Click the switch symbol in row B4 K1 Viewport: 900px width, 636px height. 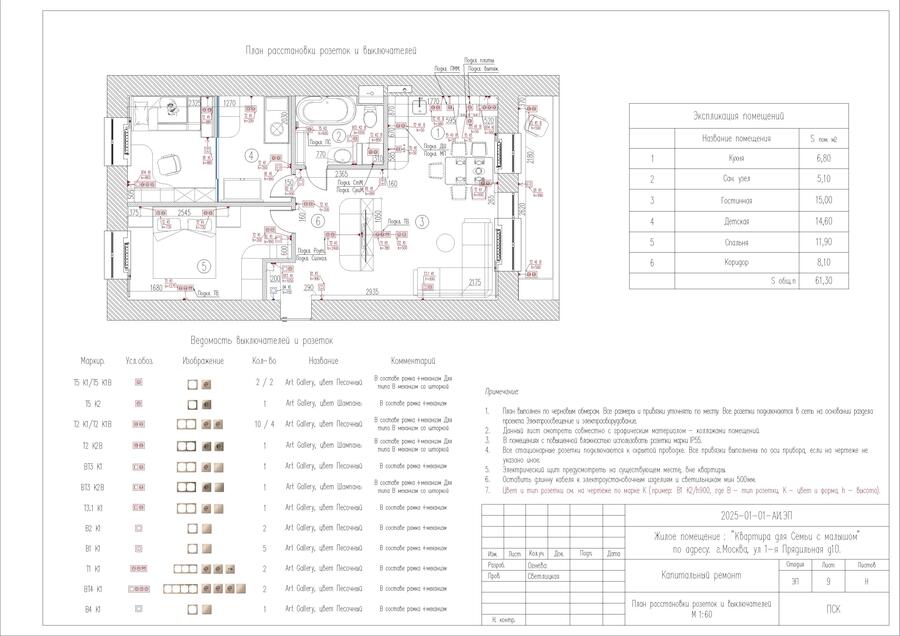[x=138, y=609]
